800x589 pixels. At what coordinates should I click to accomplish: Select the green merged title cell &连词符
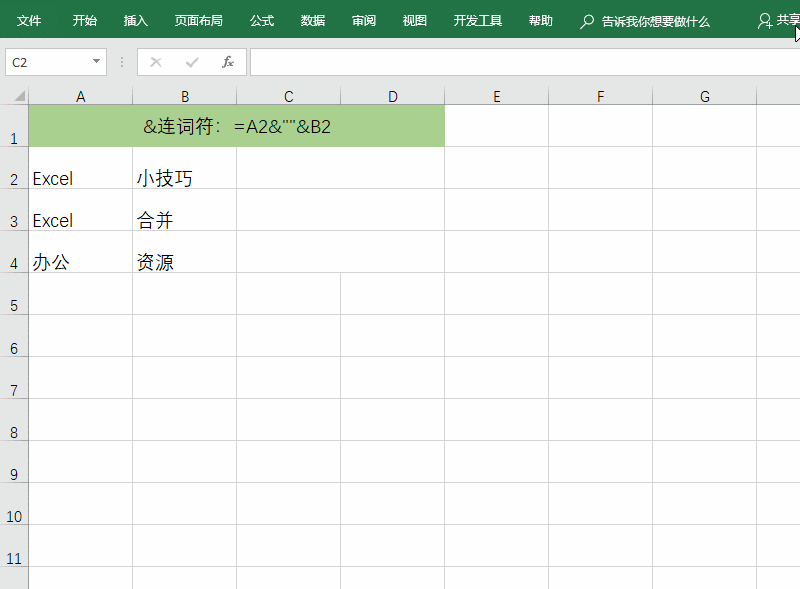pos(237,126)
